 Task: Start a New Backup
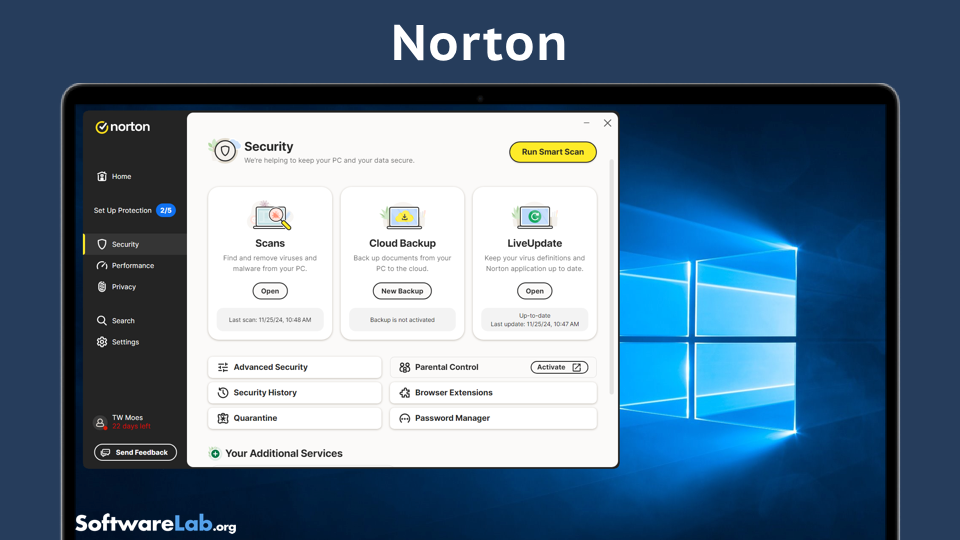click(x=402, y=291)
